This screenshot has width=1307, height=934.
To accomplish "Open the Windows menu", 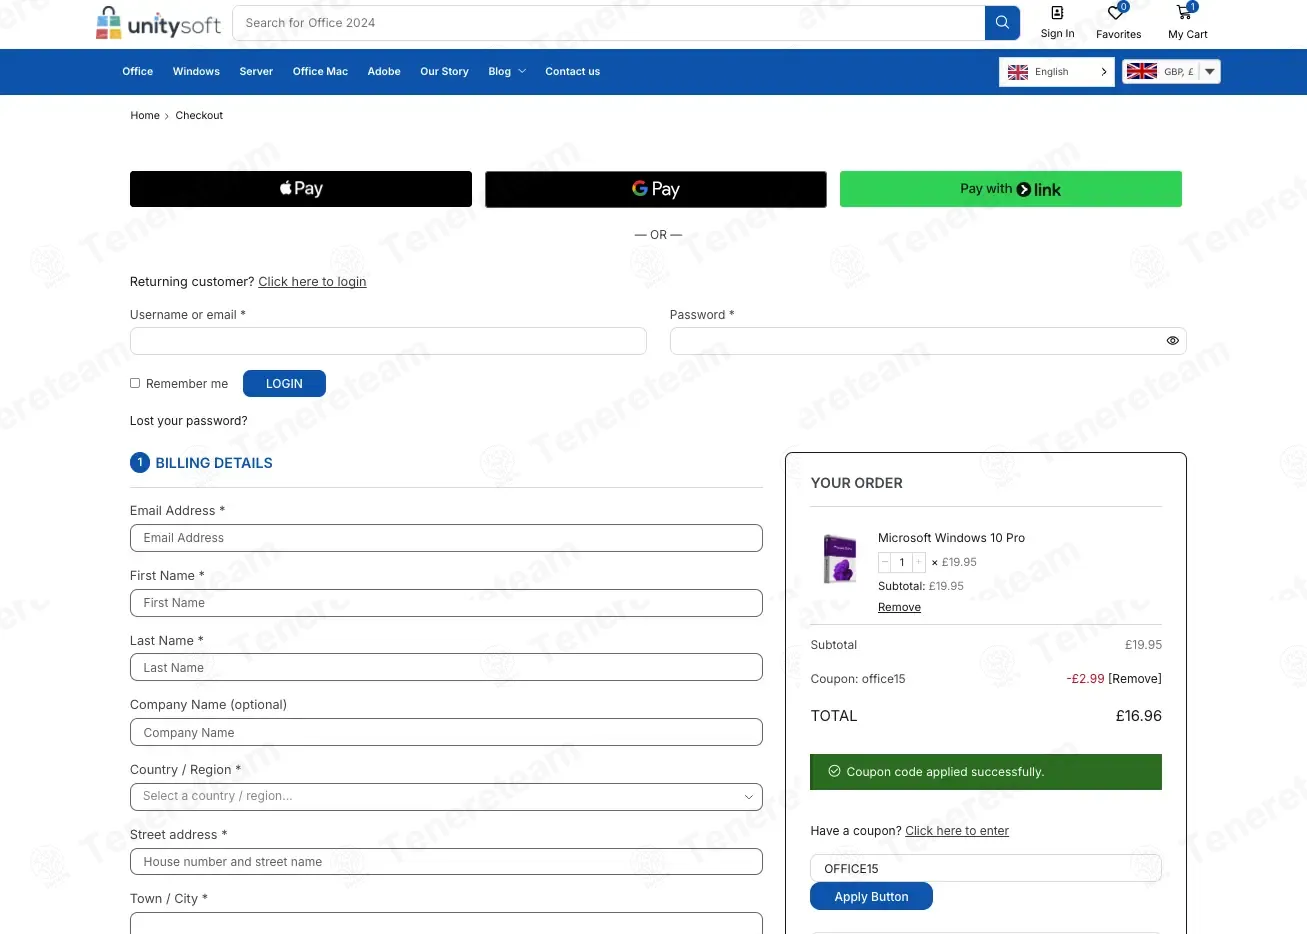I will pos(196,72).
